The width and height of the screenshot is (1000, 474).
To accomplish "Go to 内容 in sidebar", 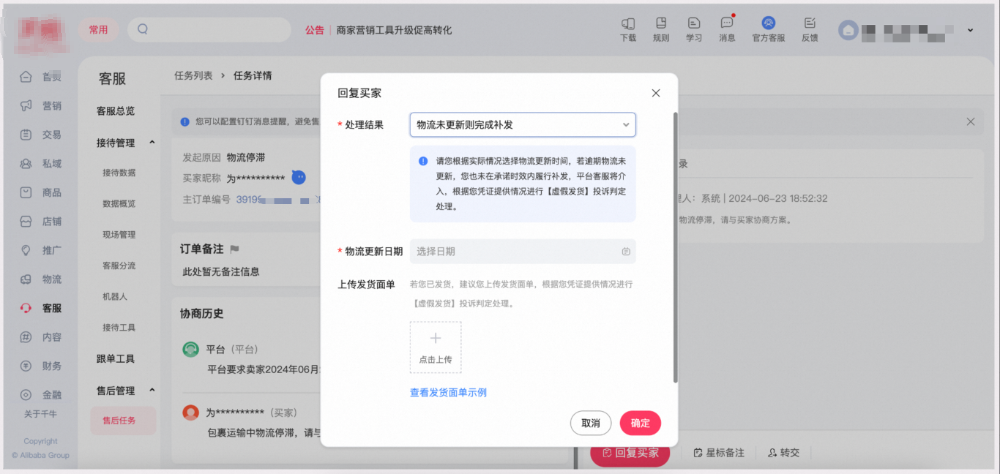I will [x=42, y=337].
